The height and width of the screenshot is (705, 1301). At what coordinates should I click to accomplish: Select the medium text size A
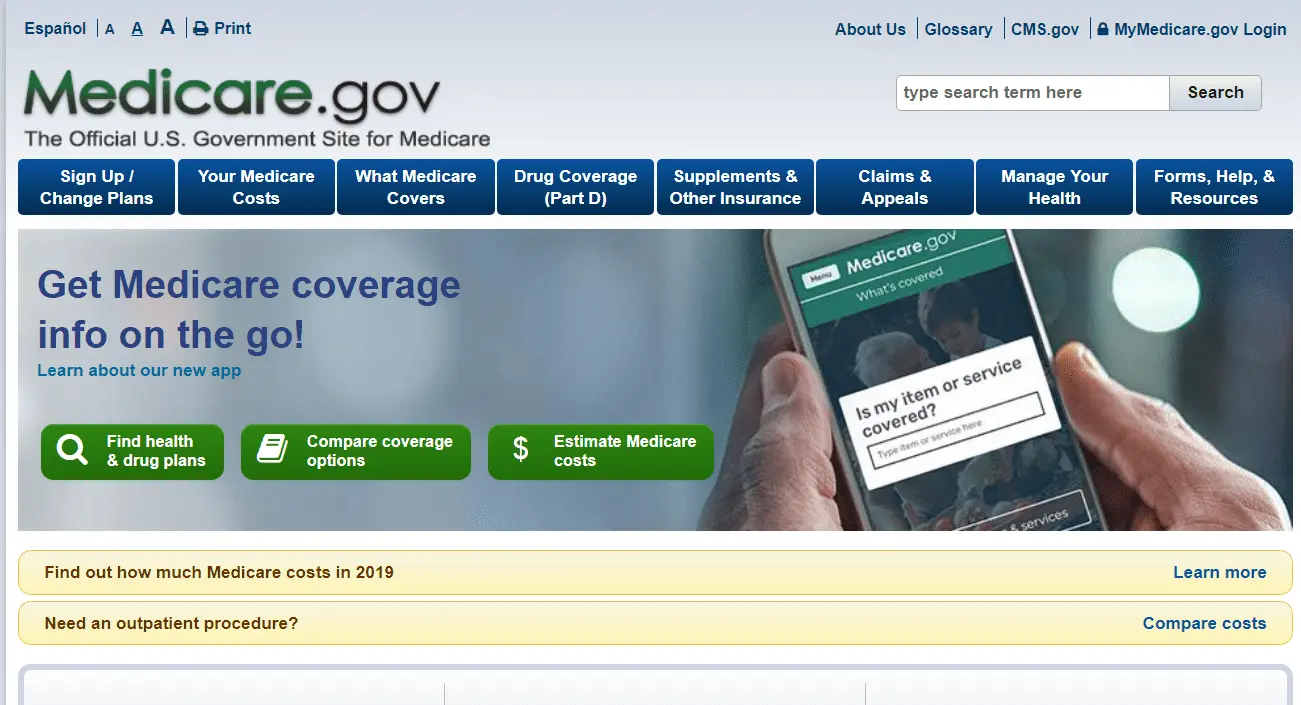click(x=137, y=29)
